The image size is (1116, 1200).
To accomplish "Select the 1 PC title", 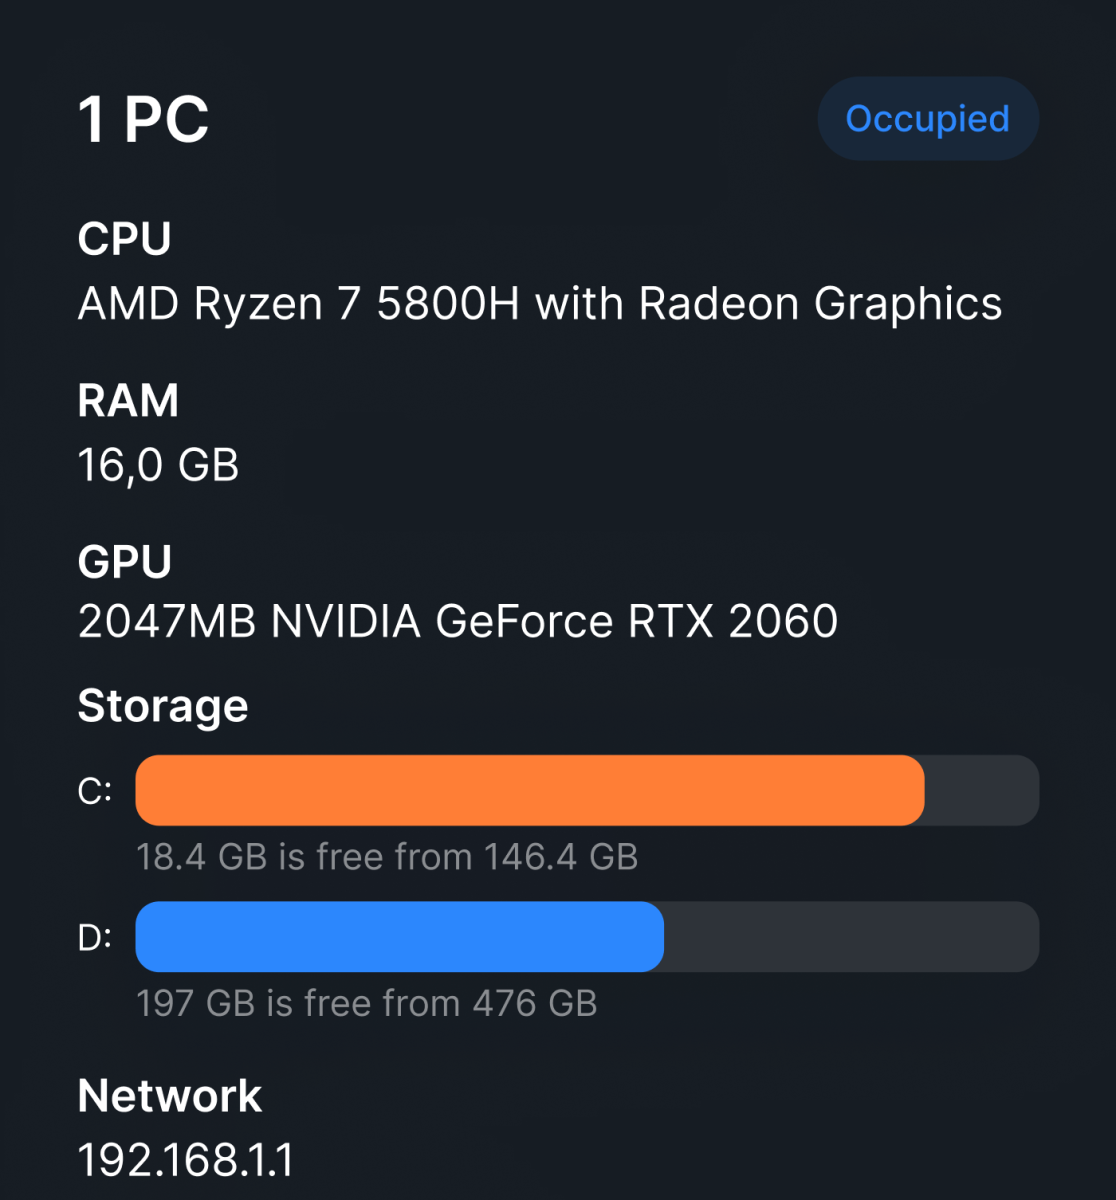I will coord(143,120).
